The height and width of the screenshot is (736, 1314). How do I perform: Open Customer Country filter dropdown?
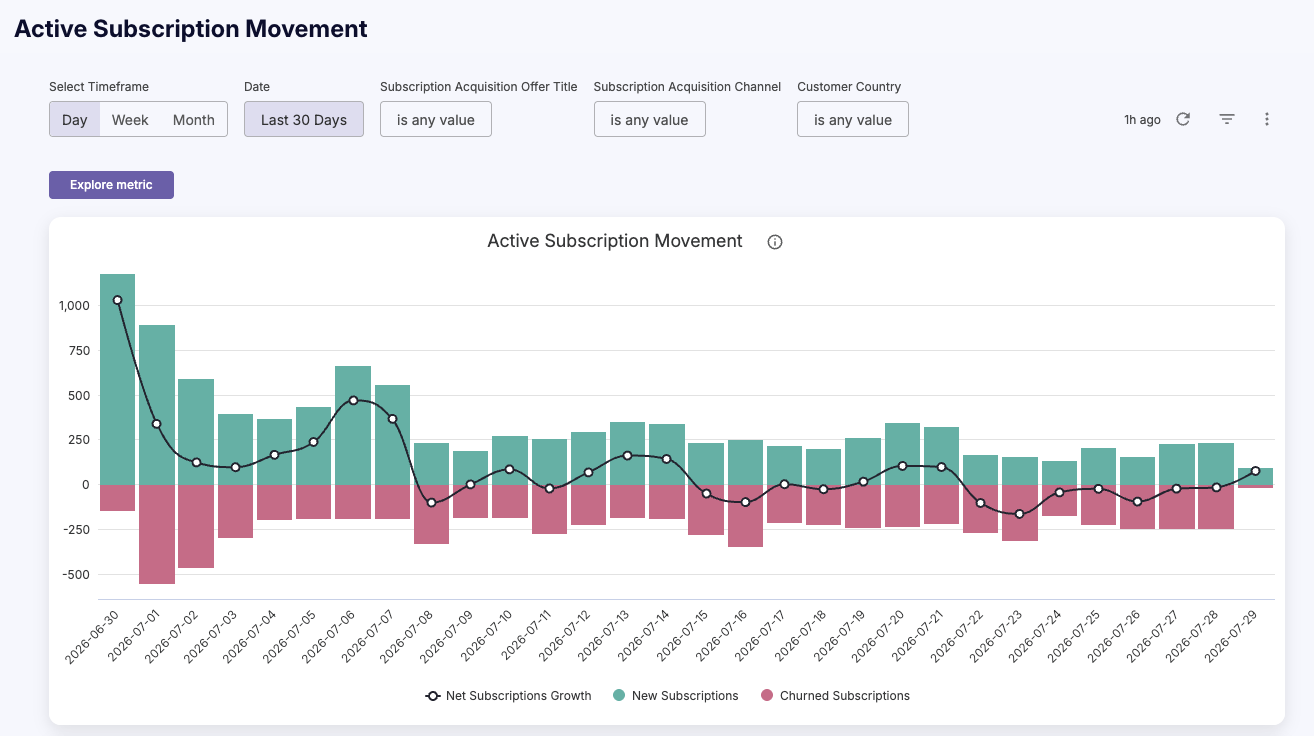[x=853, y=119]
